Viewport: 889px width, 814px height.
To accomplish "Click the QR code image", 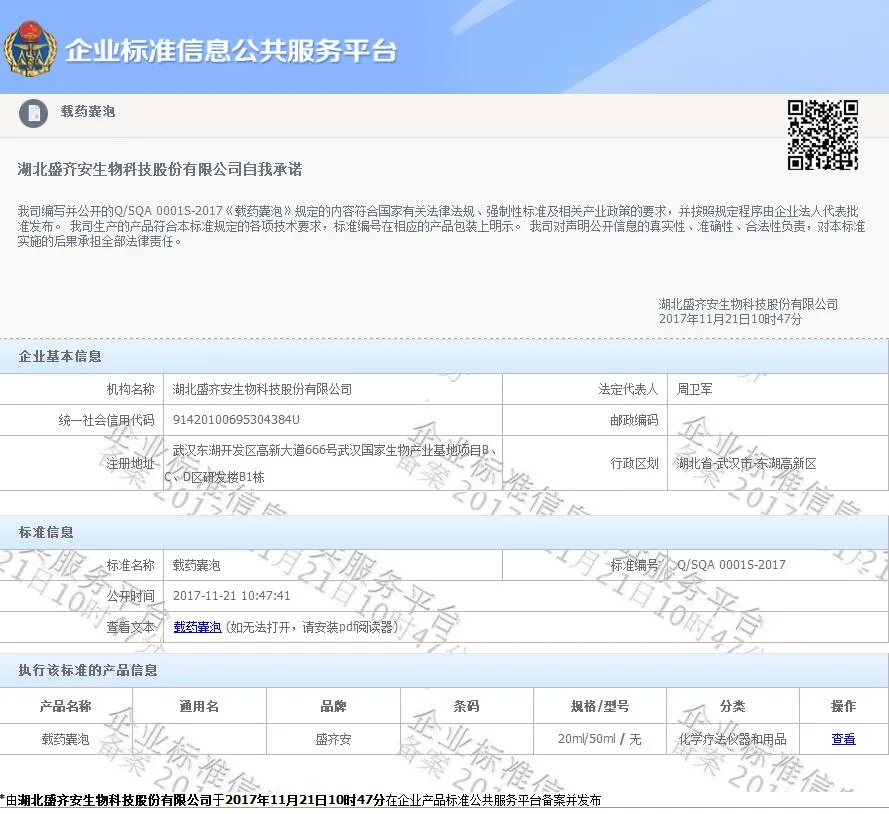I will click(822, 135).
